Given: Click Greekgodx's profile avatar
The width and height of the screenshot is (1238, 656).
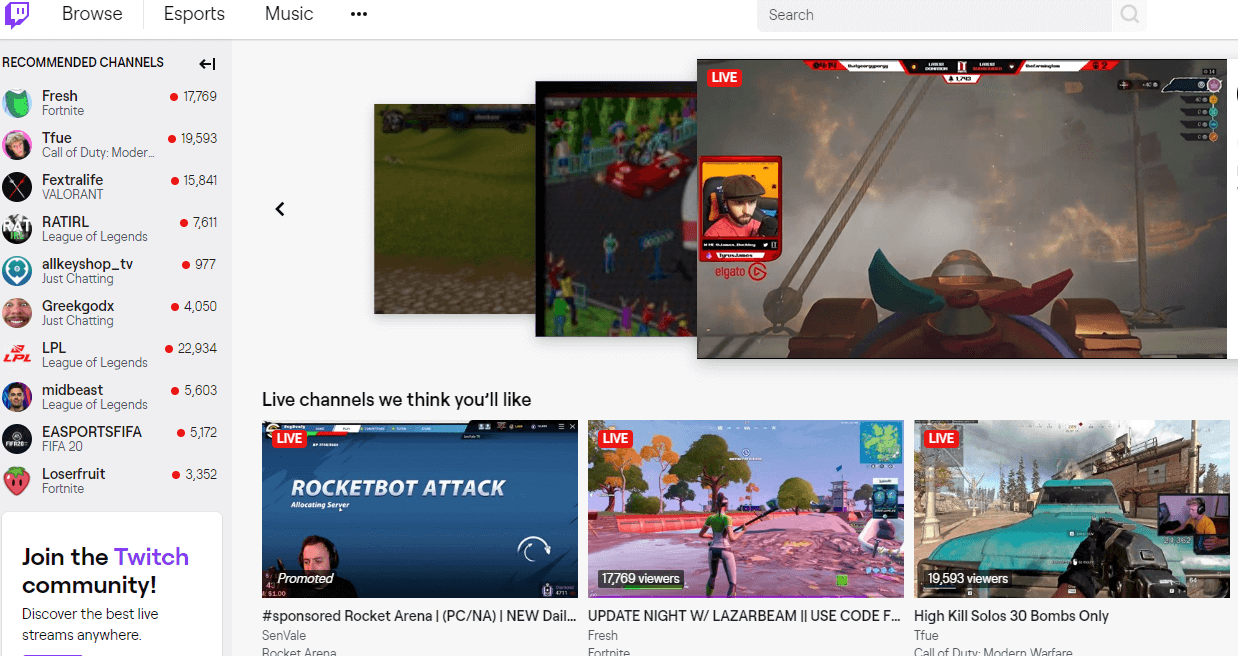Looking at the screenshot, I should [x=17, y=313].
